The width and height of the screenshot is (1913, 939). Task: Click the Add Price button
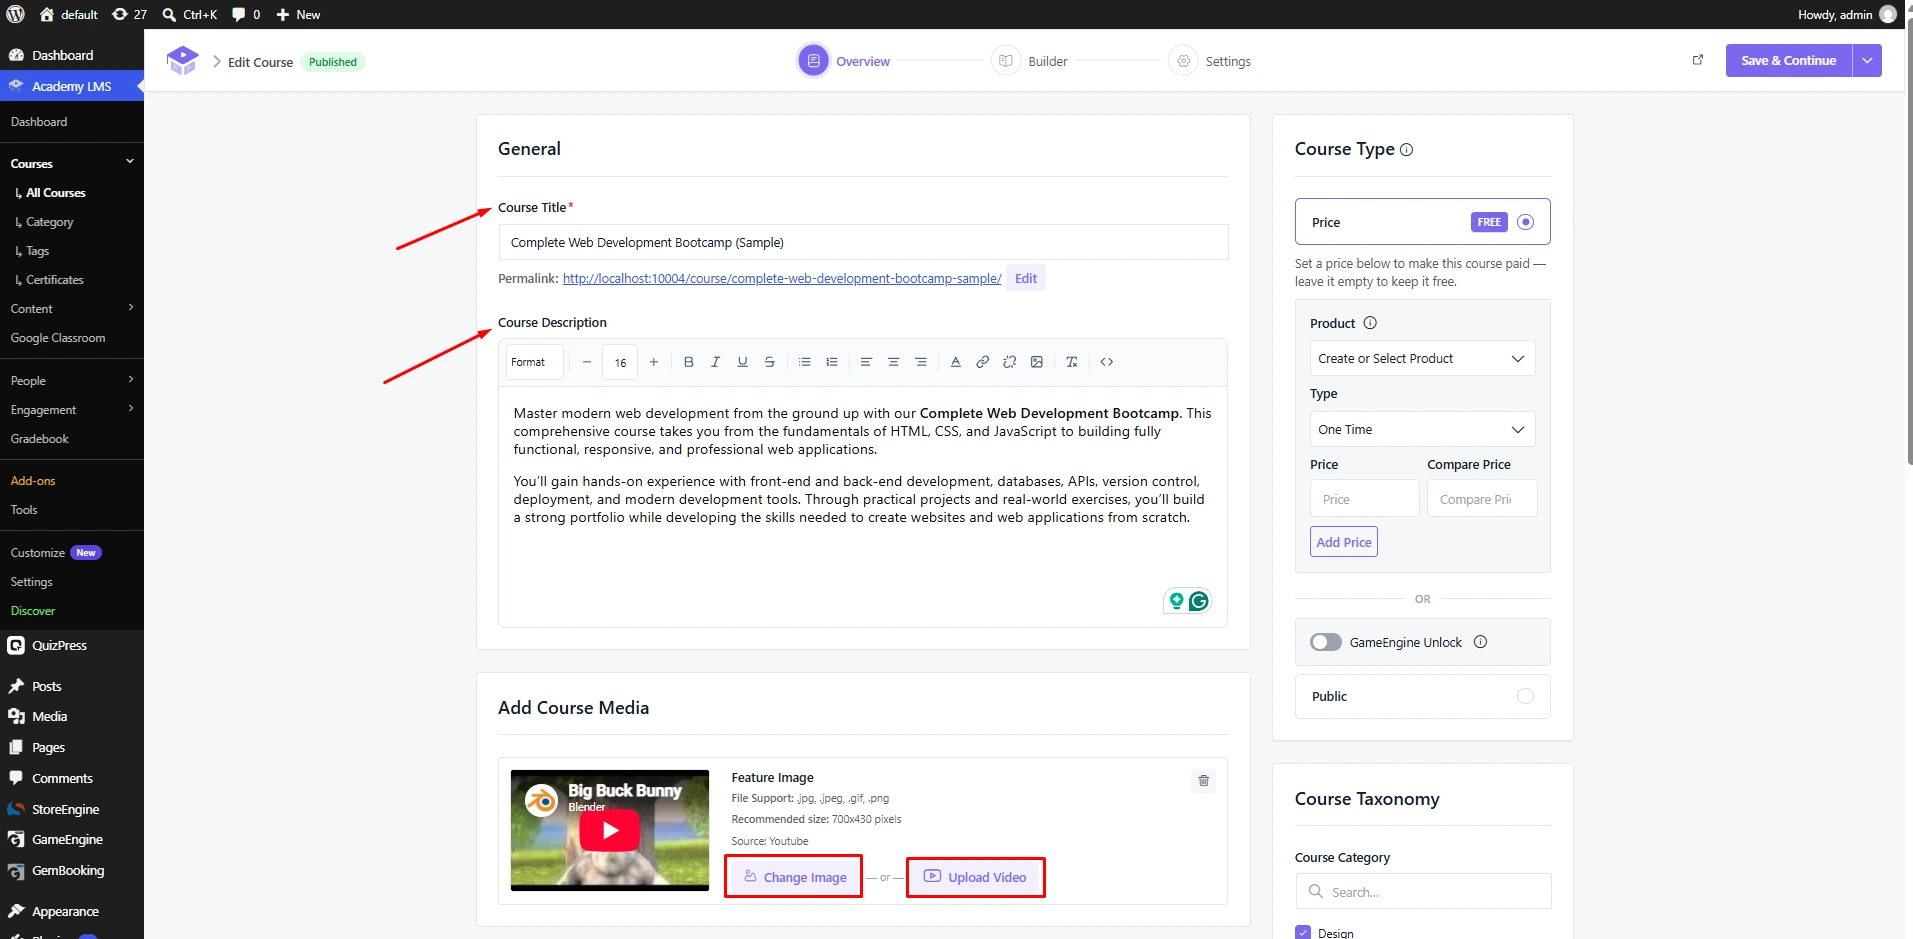(1343, 542)
